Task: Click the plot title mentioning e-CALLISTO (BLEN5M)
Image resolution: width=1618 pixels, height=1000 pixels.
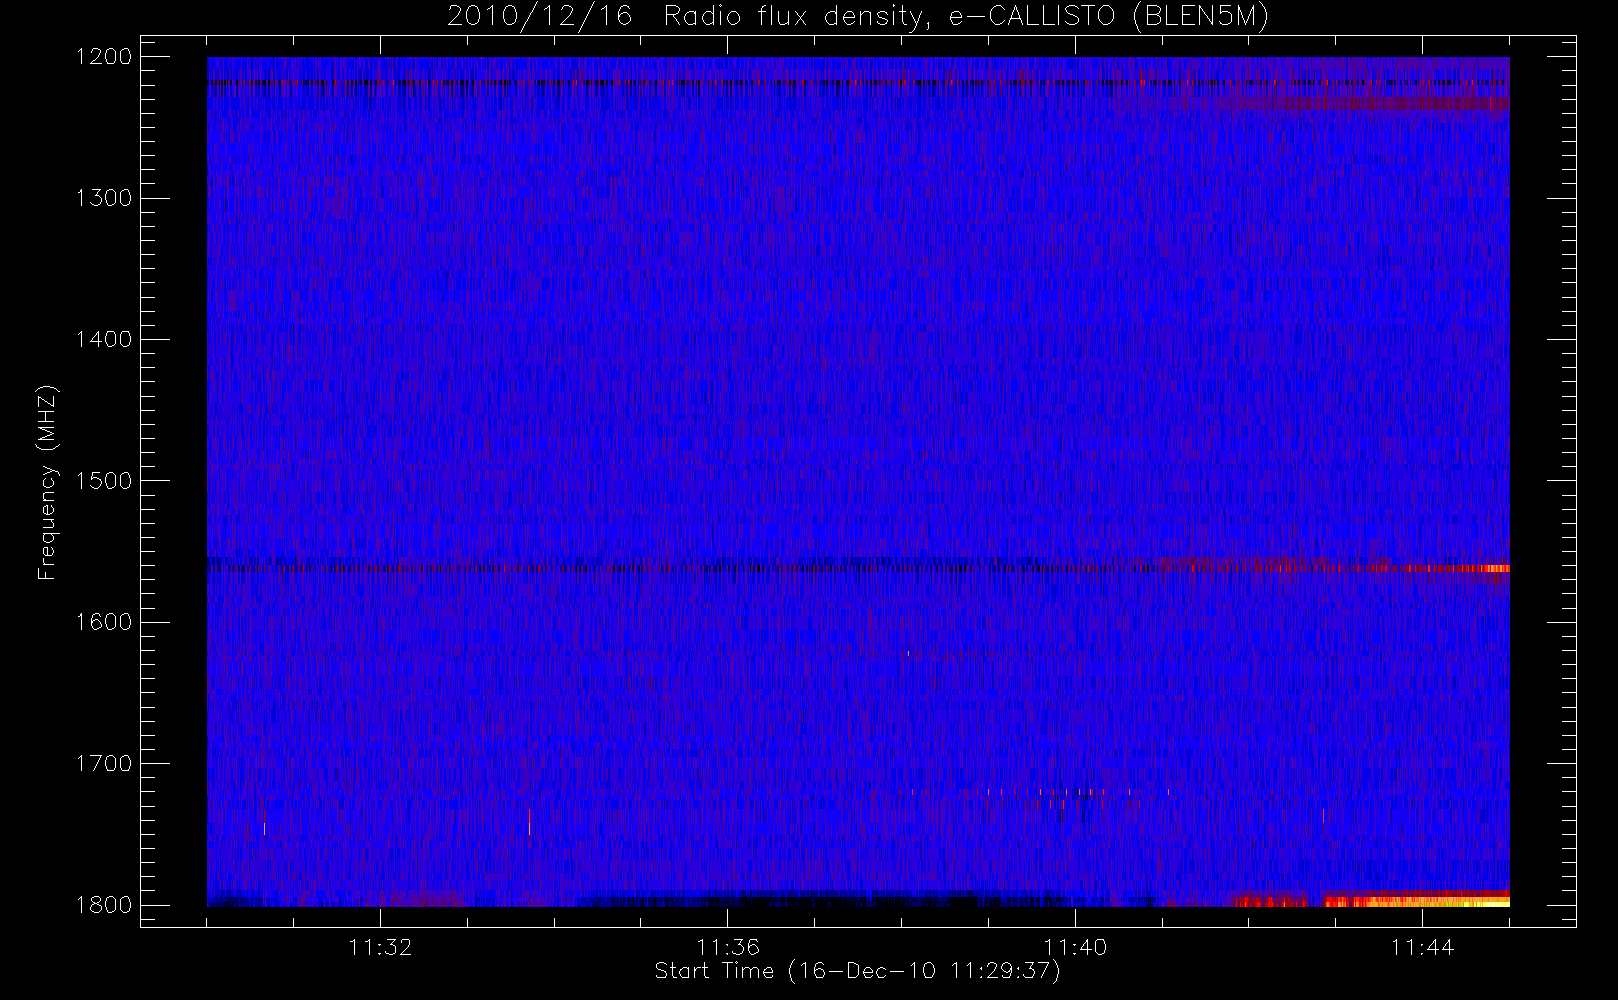Action: 858,17
